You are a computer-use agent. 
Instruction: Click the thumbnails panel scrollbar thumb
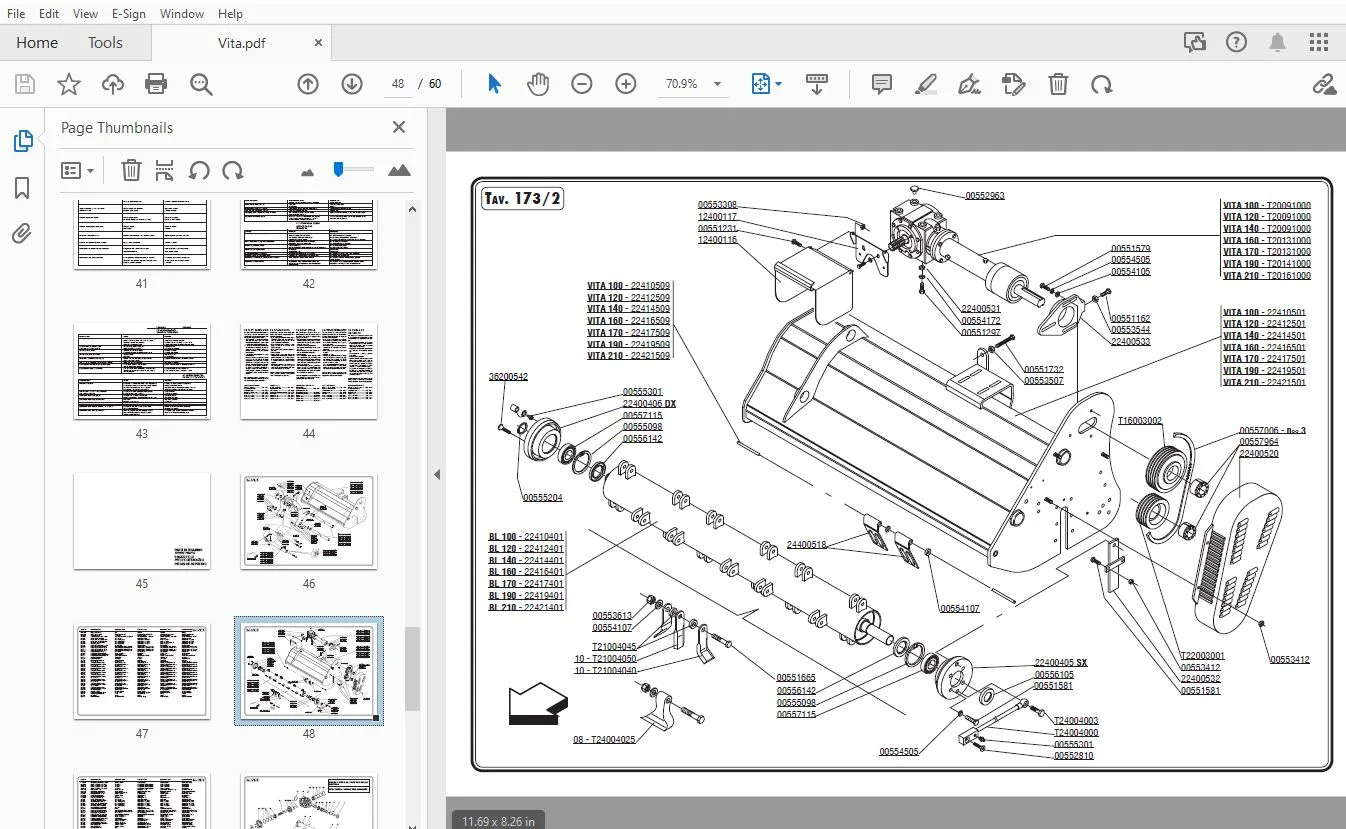pyautogui.click(x=411, y=668)
